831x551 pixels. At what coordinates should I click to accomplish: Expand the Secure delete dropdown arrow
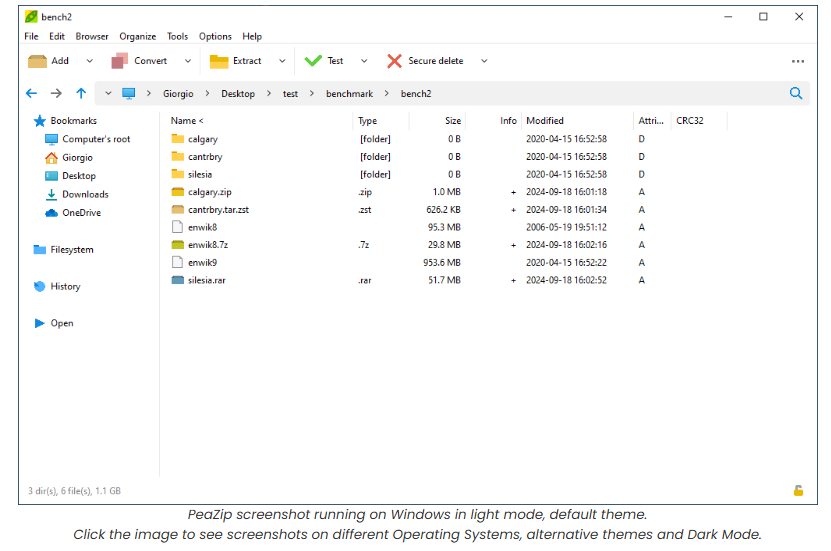tap(484, 61)
